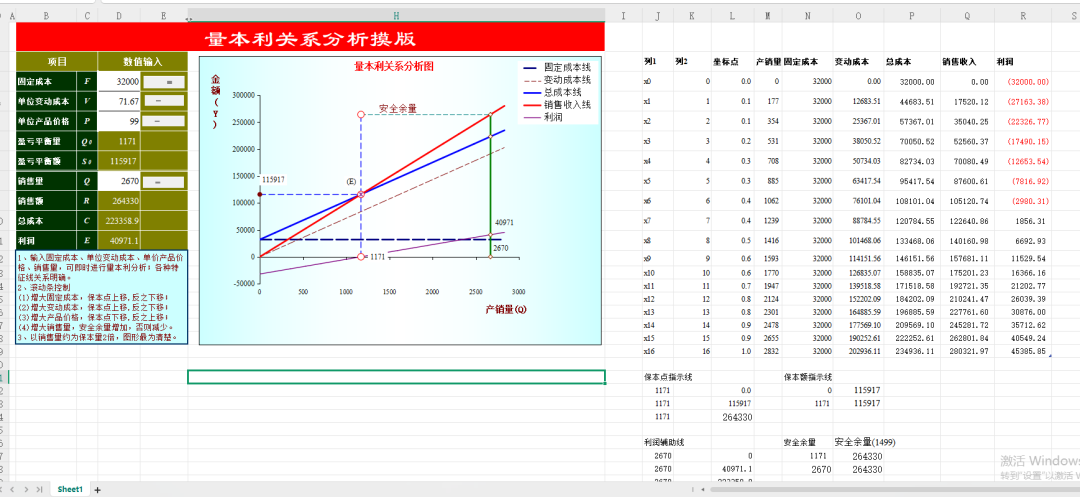Image resolution: width=1080 pixels, height=497 pixels.
Task: Select column D header
Action: click(119, 15)
